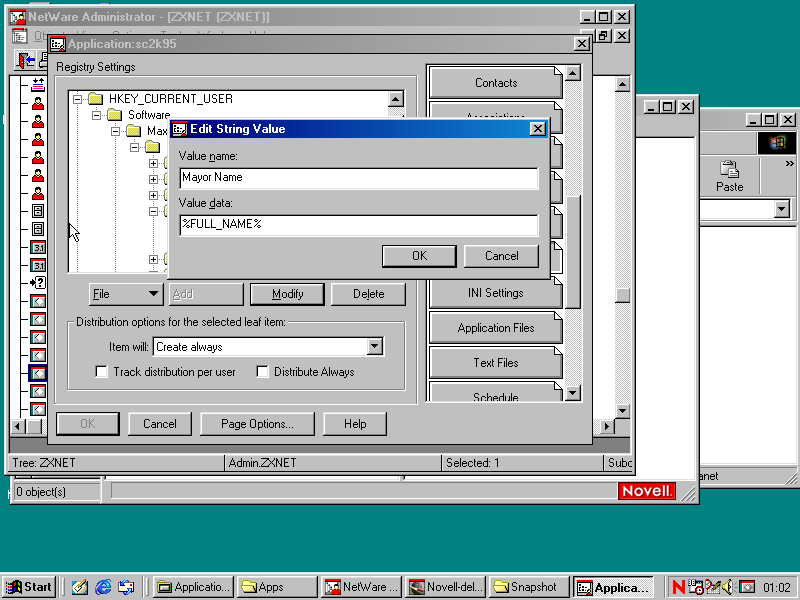
Task: Click the topmost tree icon above the user objects
Action: [x=38, y=84]
